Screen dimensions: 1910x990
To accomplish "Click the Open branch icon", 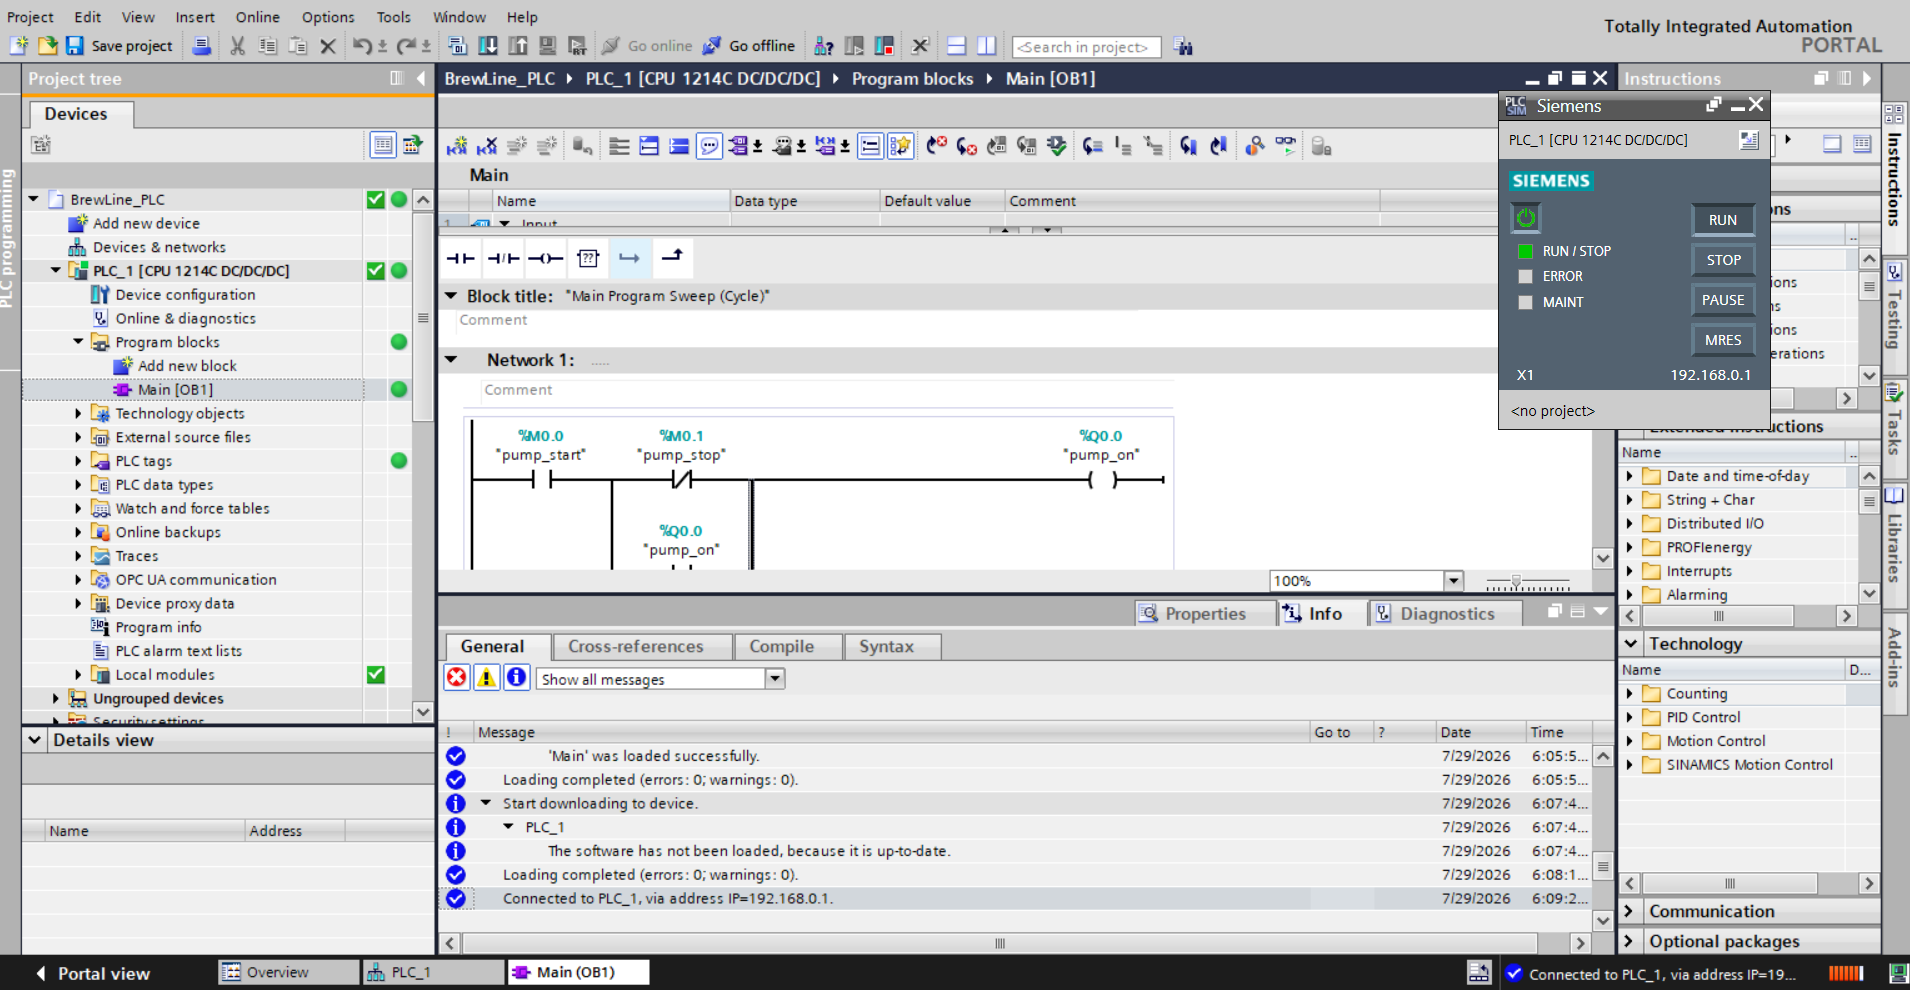I will click(629, 258).
